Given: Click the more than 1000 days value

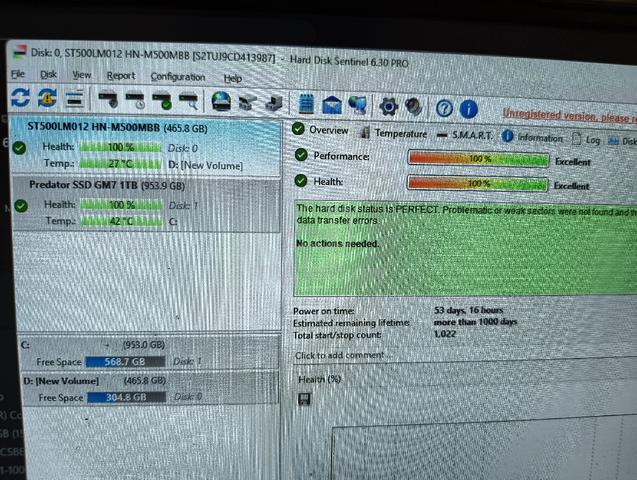Looking at the screenshot, I should [x=475, y=322].
